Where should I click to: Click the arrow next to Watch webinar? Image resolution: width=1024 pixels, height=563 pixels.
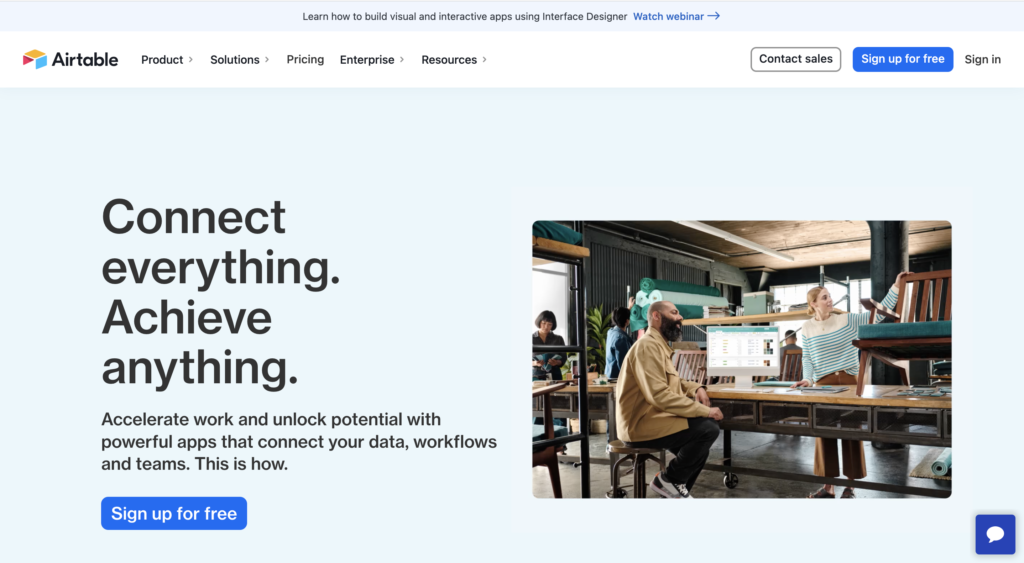point(714,16)
